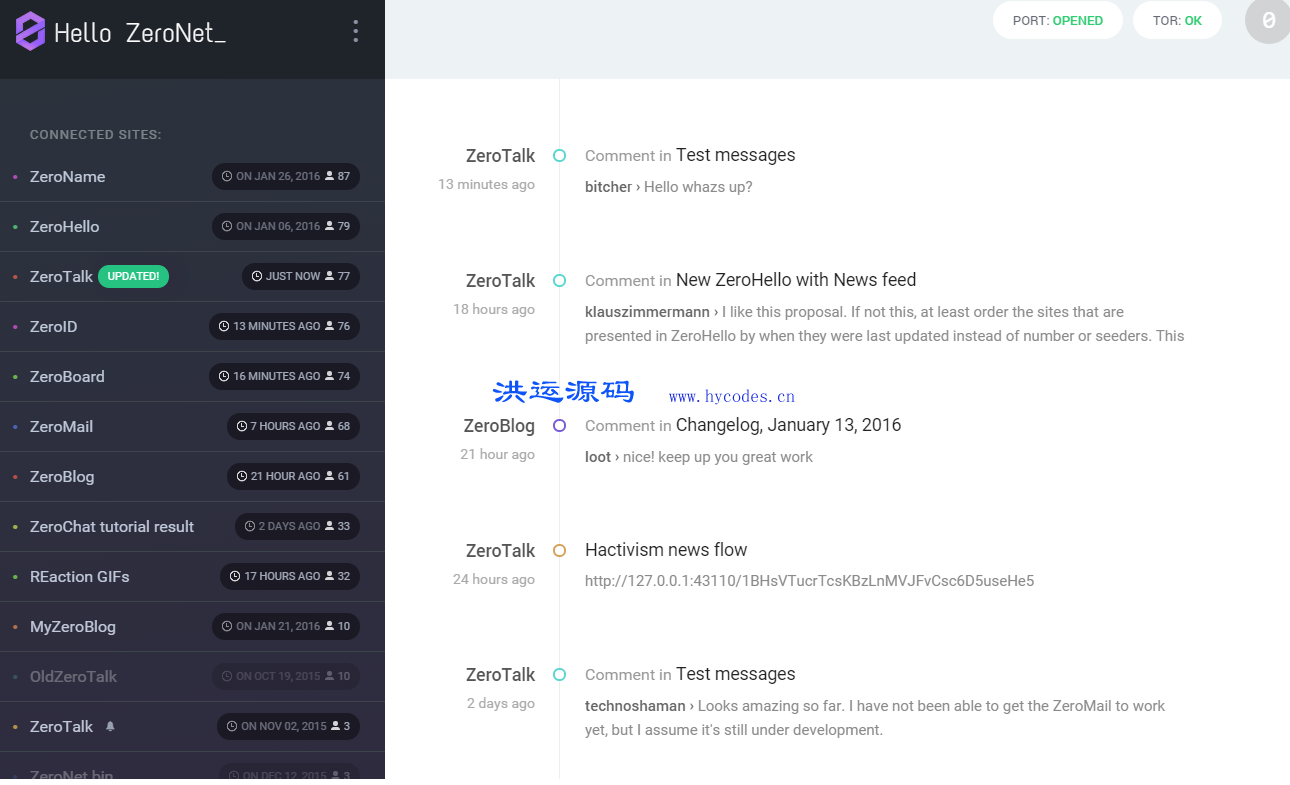Click the timeline dot for Hactivism news flow

(559, 551)
